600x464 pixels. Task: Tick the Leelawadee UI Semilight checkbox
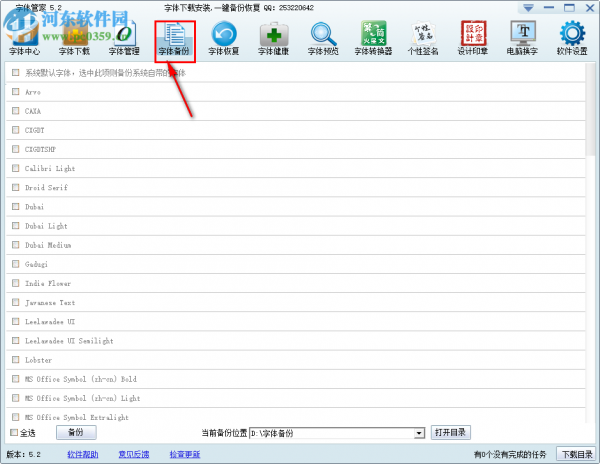[x=15, y=340]
